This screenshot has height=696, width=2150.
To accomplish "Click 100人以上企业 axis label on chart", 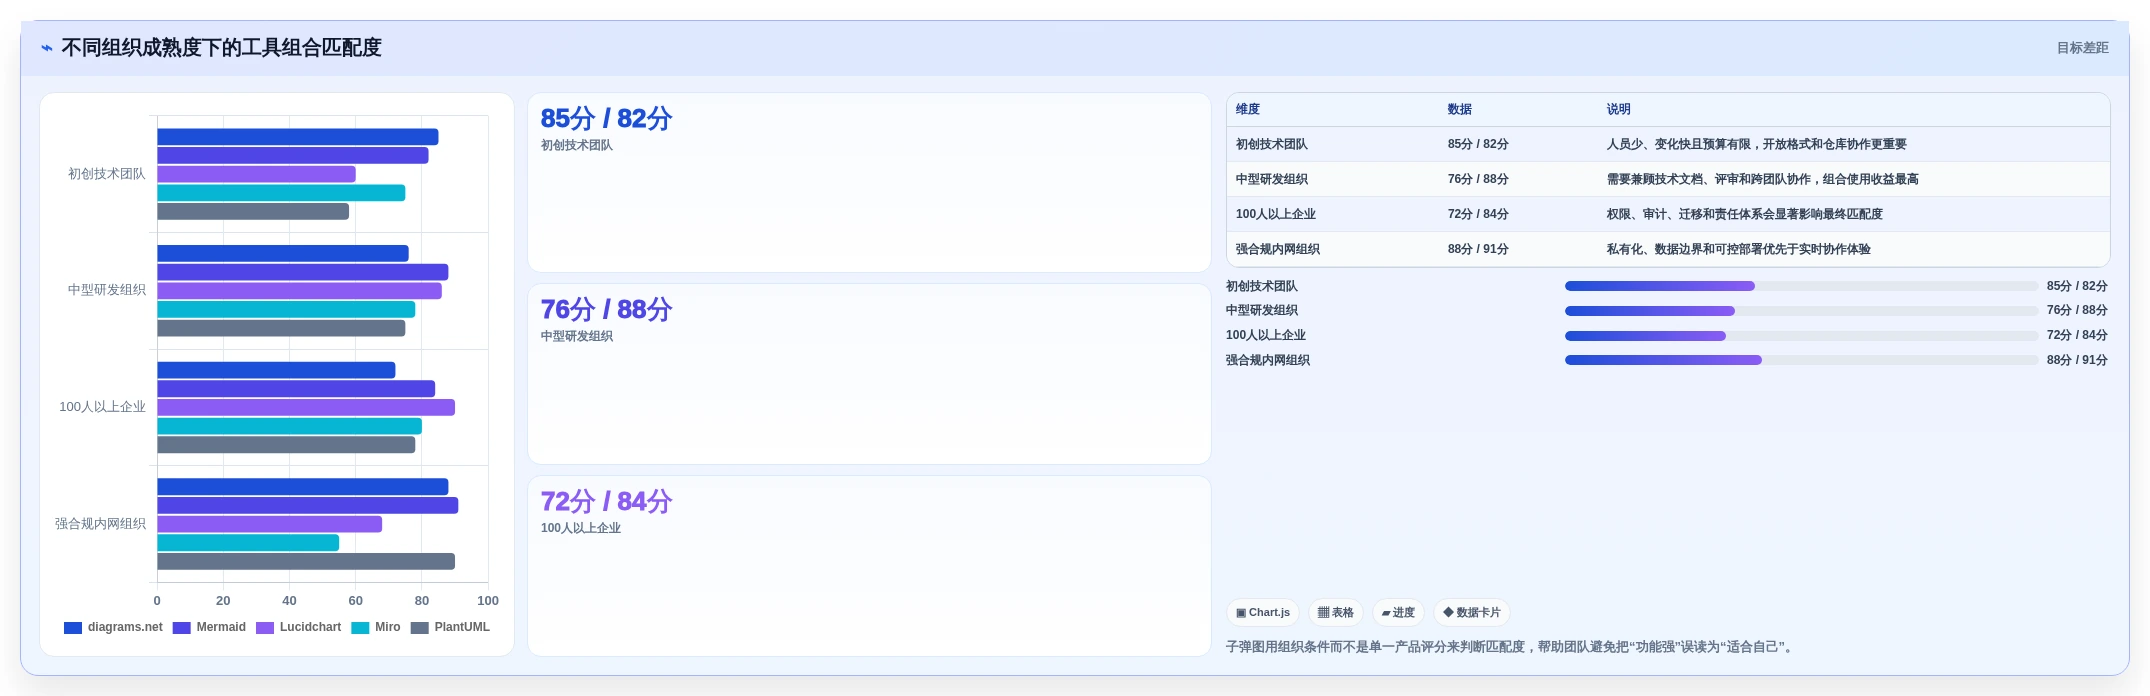I will [x=103, y=407].
